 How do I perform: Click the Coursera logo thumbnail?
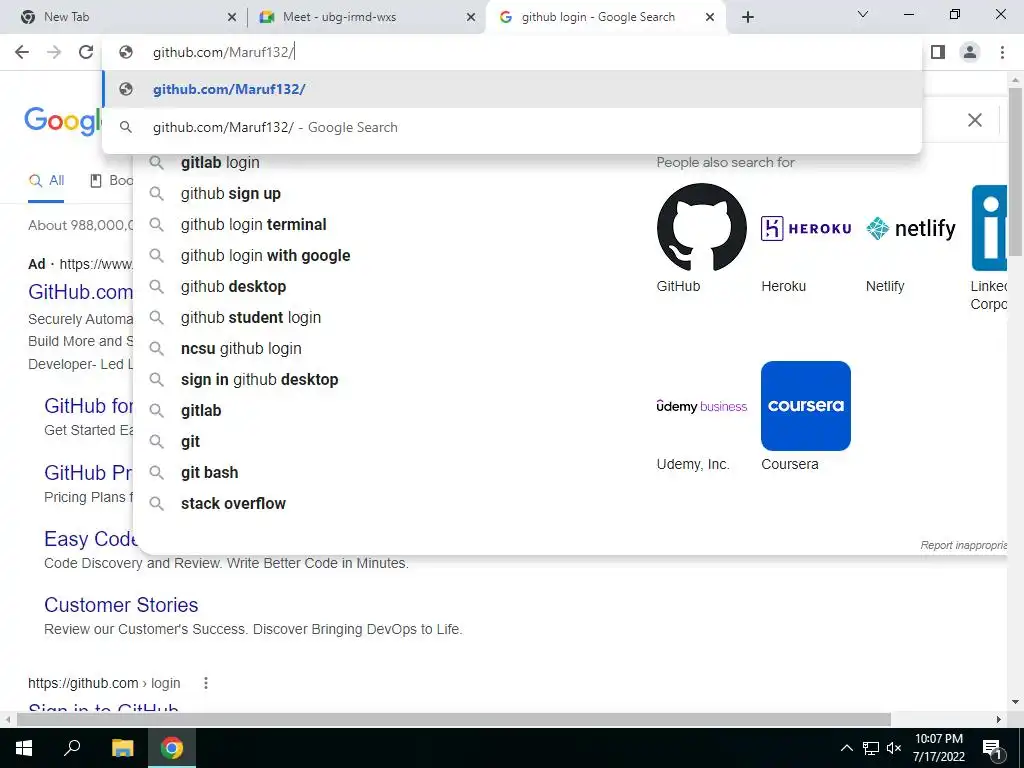[806, 406]
